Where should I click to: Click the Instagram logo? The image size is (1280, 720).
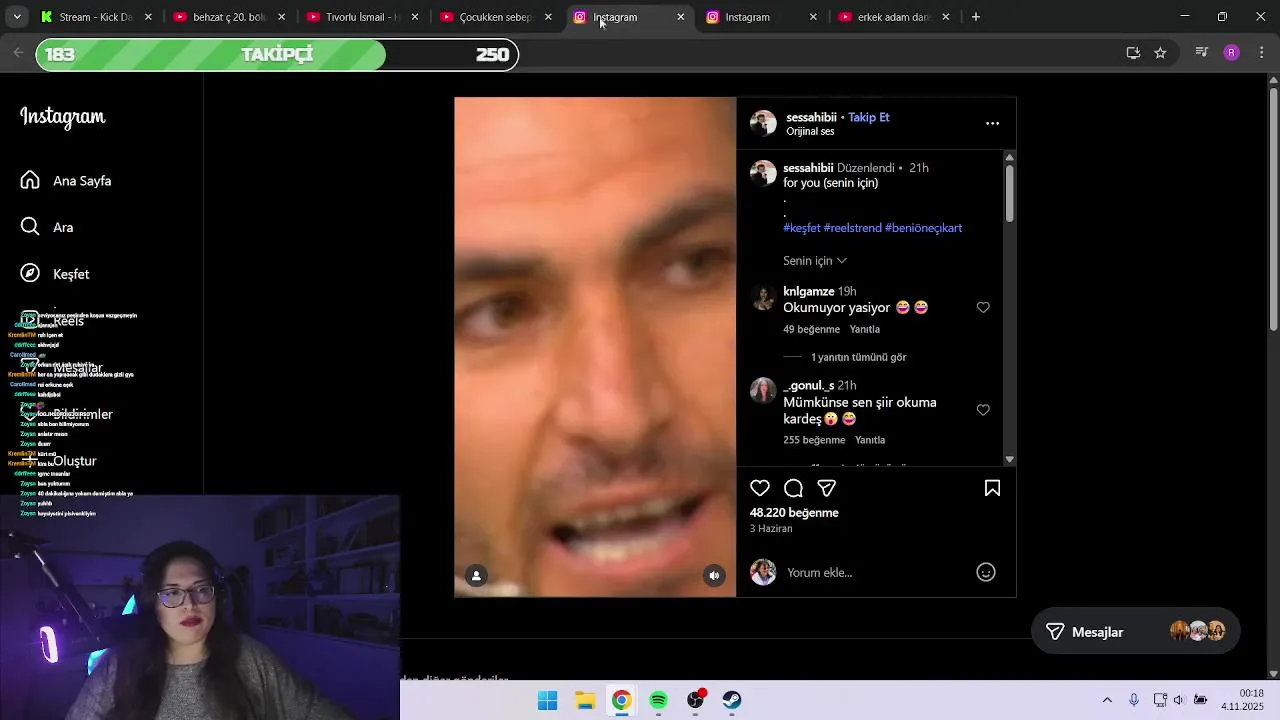coord(62,117)
